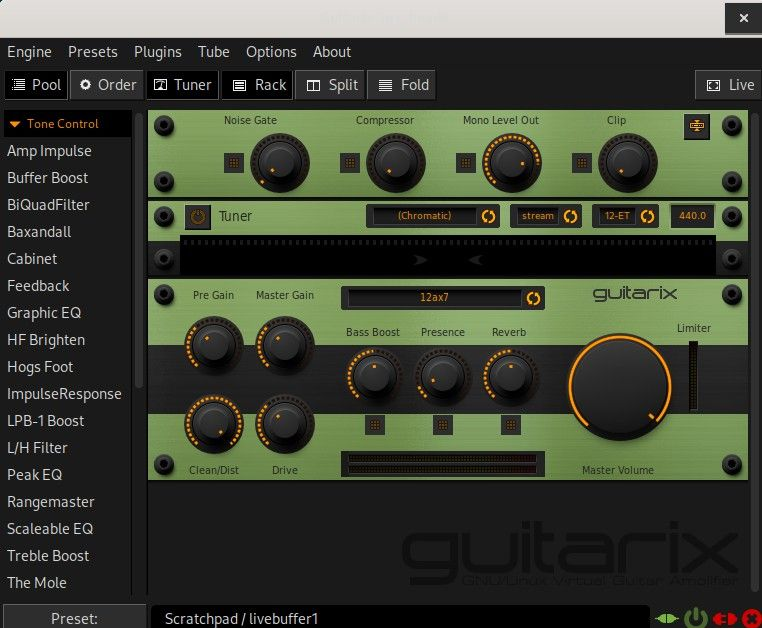Open the 12-ET temperament dropdown
Image resolution: width=766 pixels, height=628 pixels.
[626, 216]
